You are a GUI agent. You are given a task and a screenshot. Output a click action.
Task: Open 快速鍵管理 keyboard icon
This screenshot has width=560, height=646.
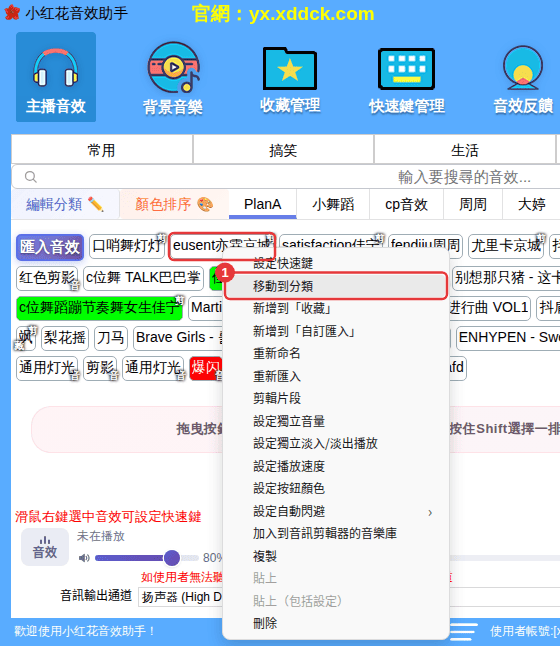406,69
